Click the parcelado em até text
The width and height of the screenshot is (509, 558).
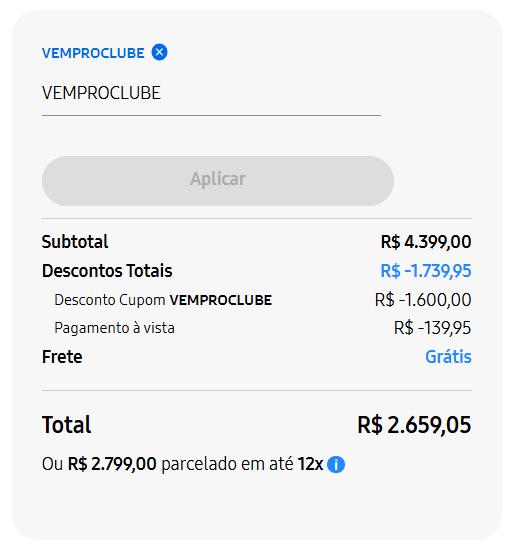pyautogui.click(x=227, y=464)
